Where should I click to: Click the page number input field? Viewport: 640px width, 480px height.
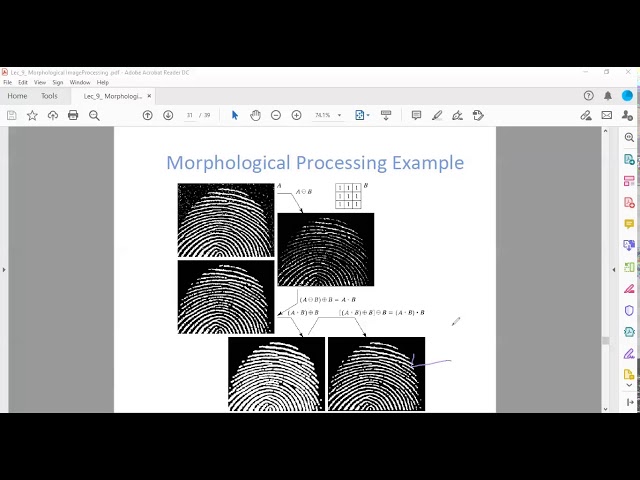click(190, 116)
